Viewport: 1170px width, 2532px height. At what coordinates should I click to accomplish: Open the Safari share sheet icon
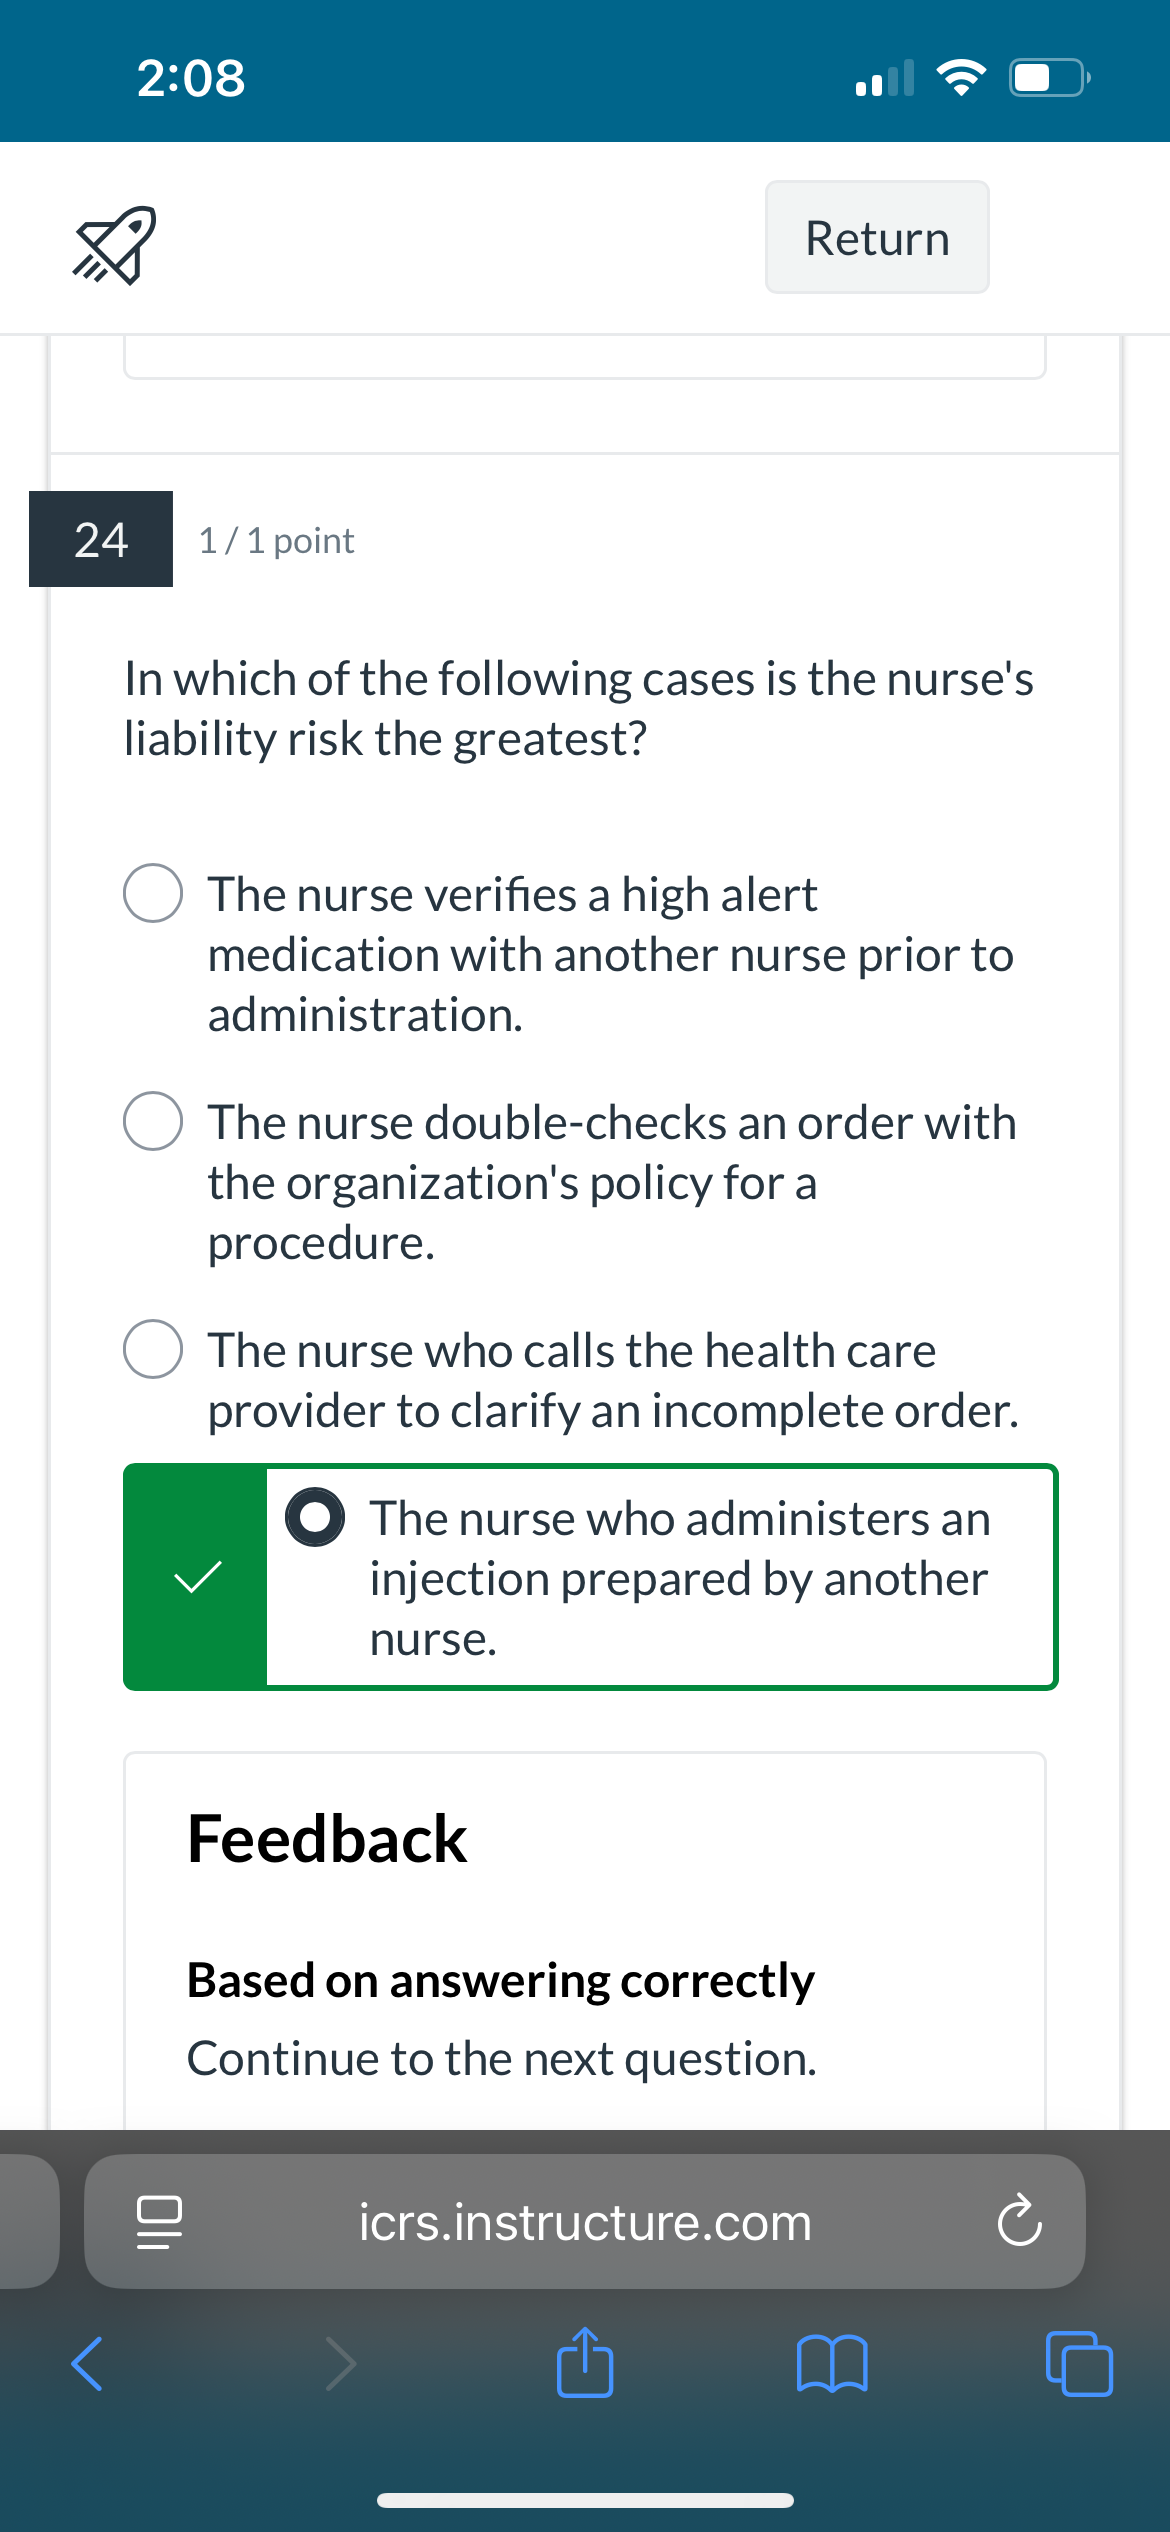click(x=585, y=2362)
